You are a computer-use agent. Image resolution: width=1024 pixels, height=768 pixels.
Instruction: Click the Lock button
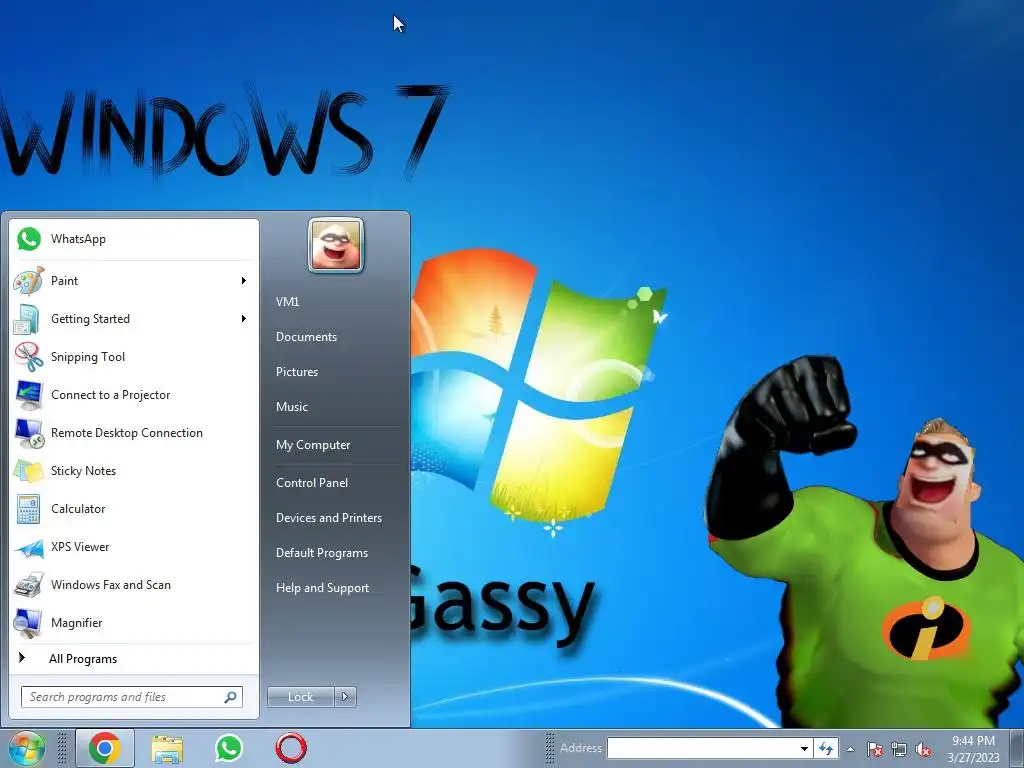(x=300, y=697)
